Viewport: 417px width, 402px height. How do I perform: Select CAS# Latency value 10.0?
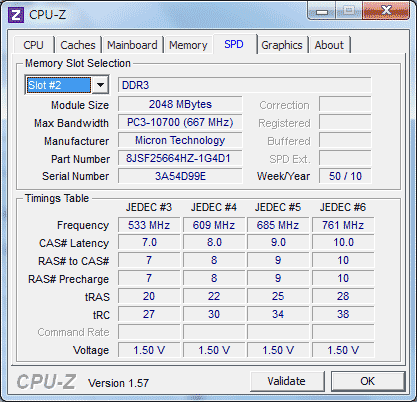point(343,242)
